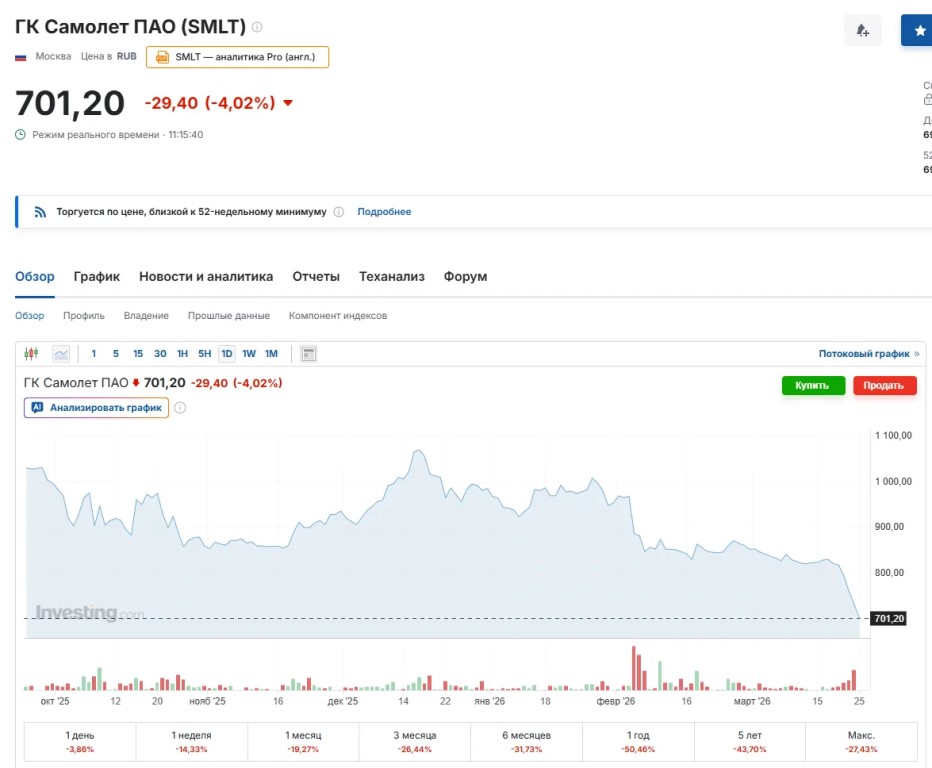Set chart interval to 5H

coord(204,353)
